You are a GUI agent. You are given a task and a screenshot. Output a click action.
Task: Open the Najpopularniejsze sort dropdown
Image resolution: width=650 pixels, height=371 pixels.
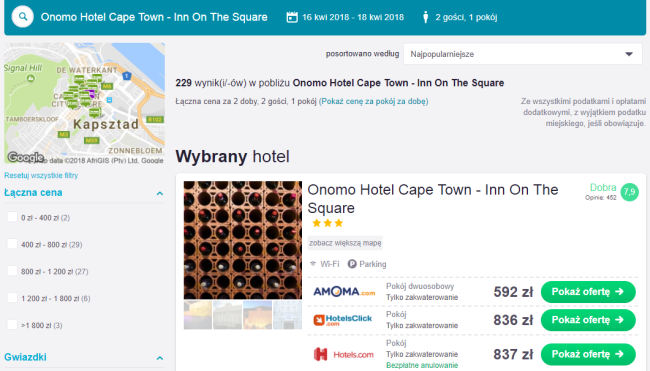[x=523, y=54]
